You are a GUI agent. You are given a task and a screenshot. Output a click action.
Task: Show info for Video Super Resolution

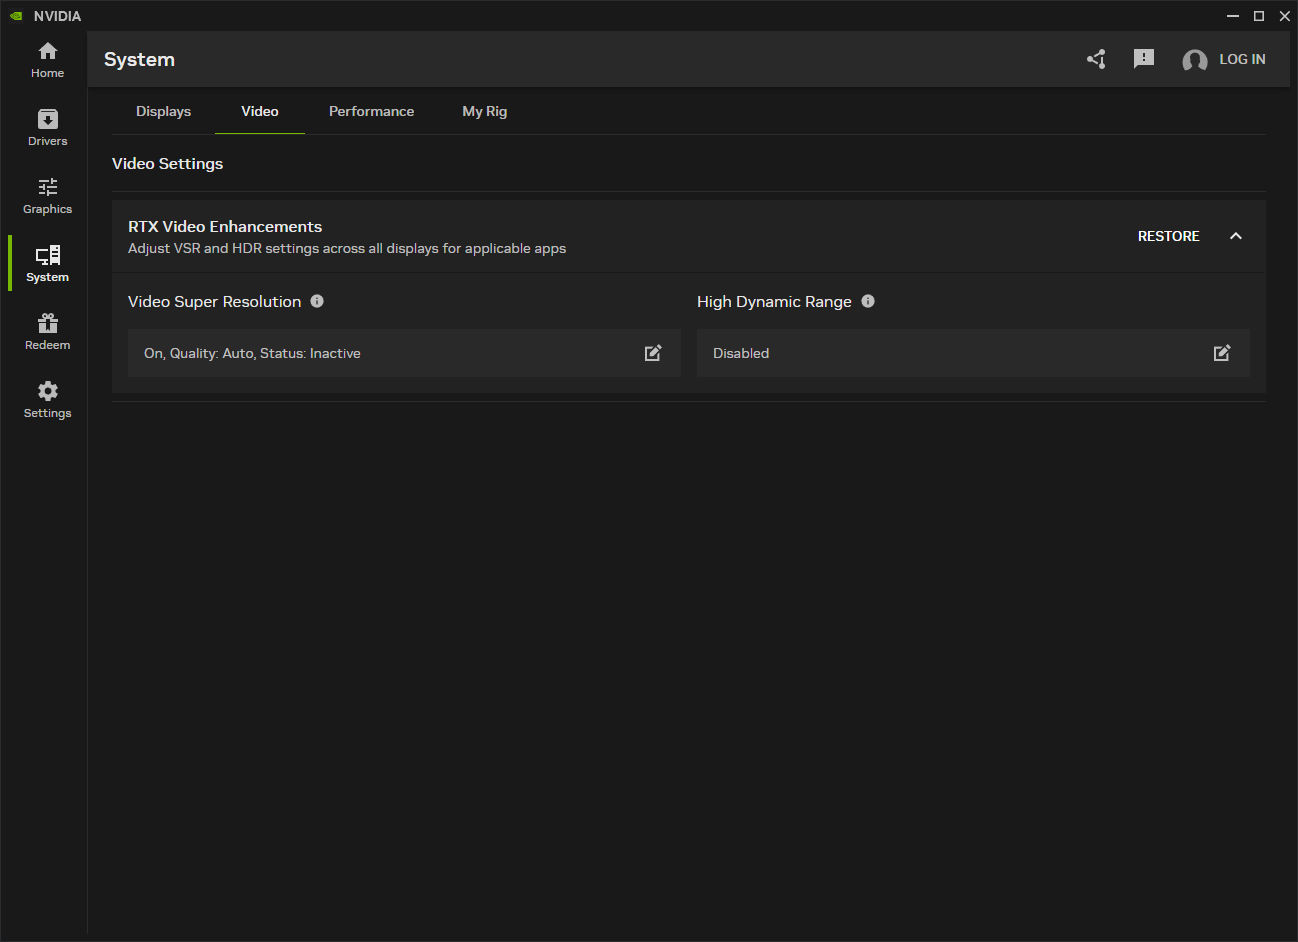pyautogui.click(x=317, y=301)
